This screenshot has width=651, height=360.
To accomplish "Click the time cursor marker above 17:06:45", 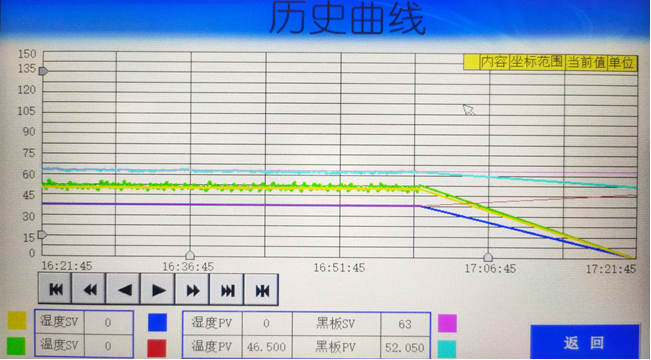I will pyautogui.click(x=488, y=257).
